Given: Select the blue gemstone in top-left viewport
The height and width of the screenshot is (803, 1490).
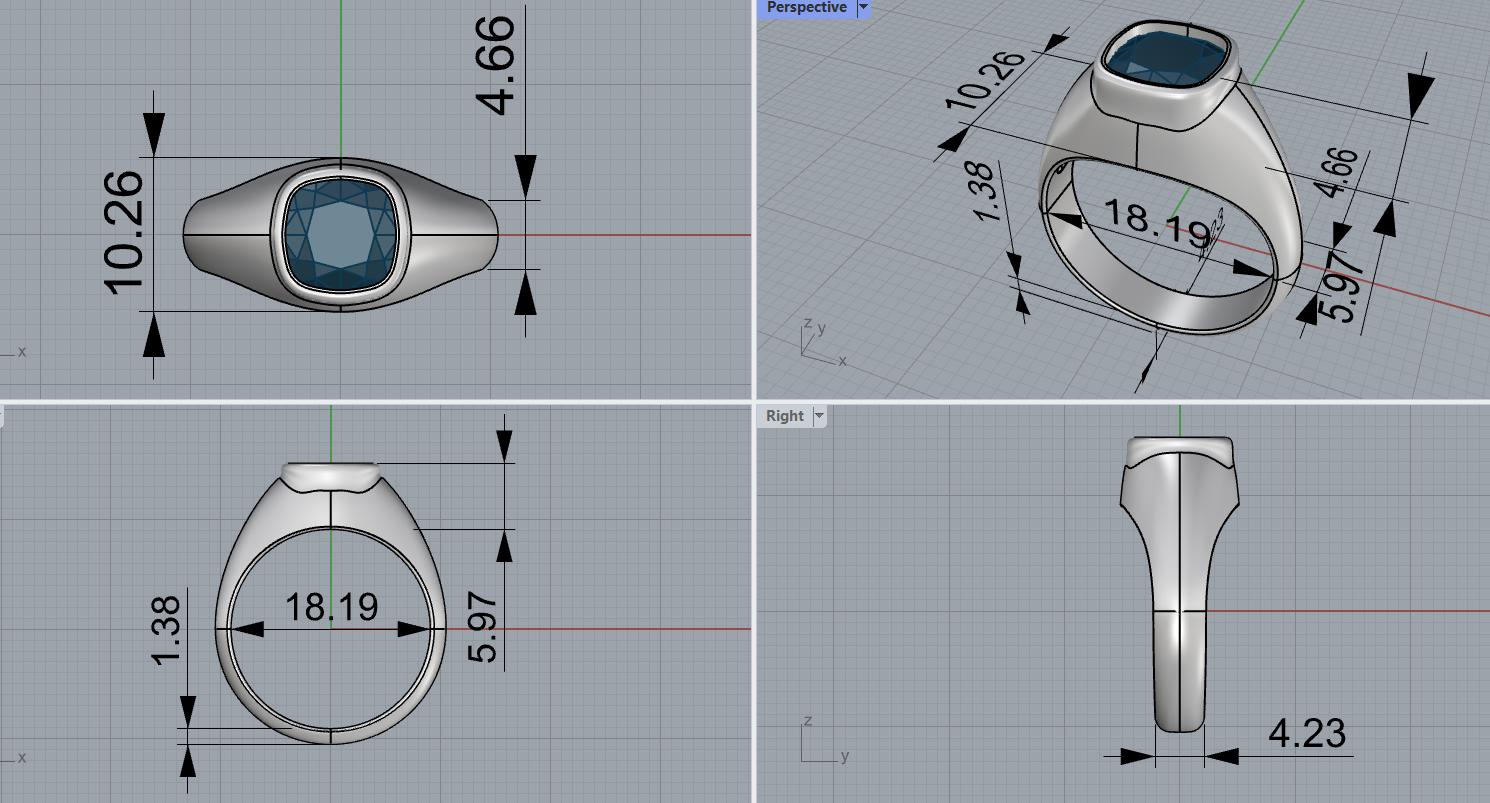Looking at the screenshot, I should [x=340, y=235].
